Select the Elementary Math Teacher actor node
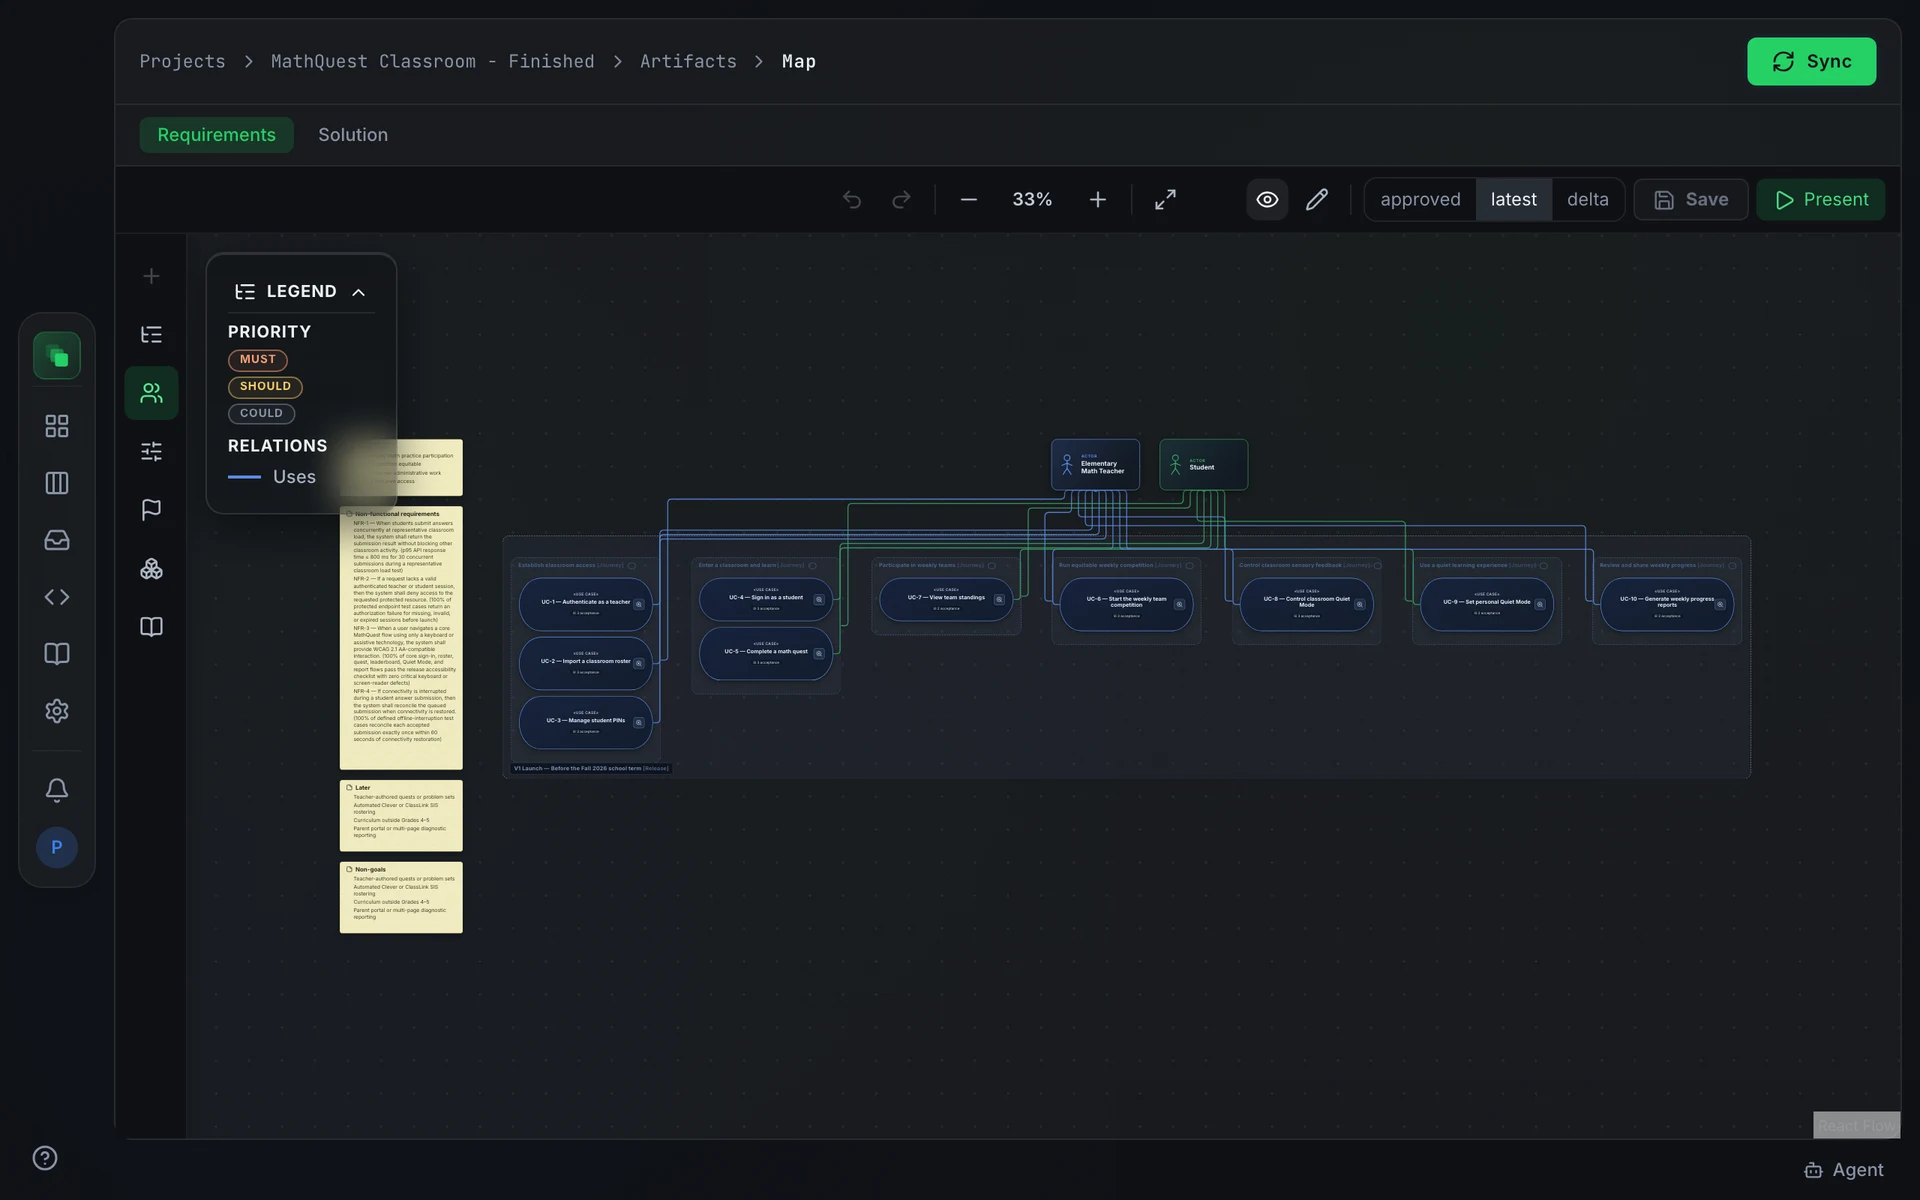1920x1200 pixels. coord(1095,465)
